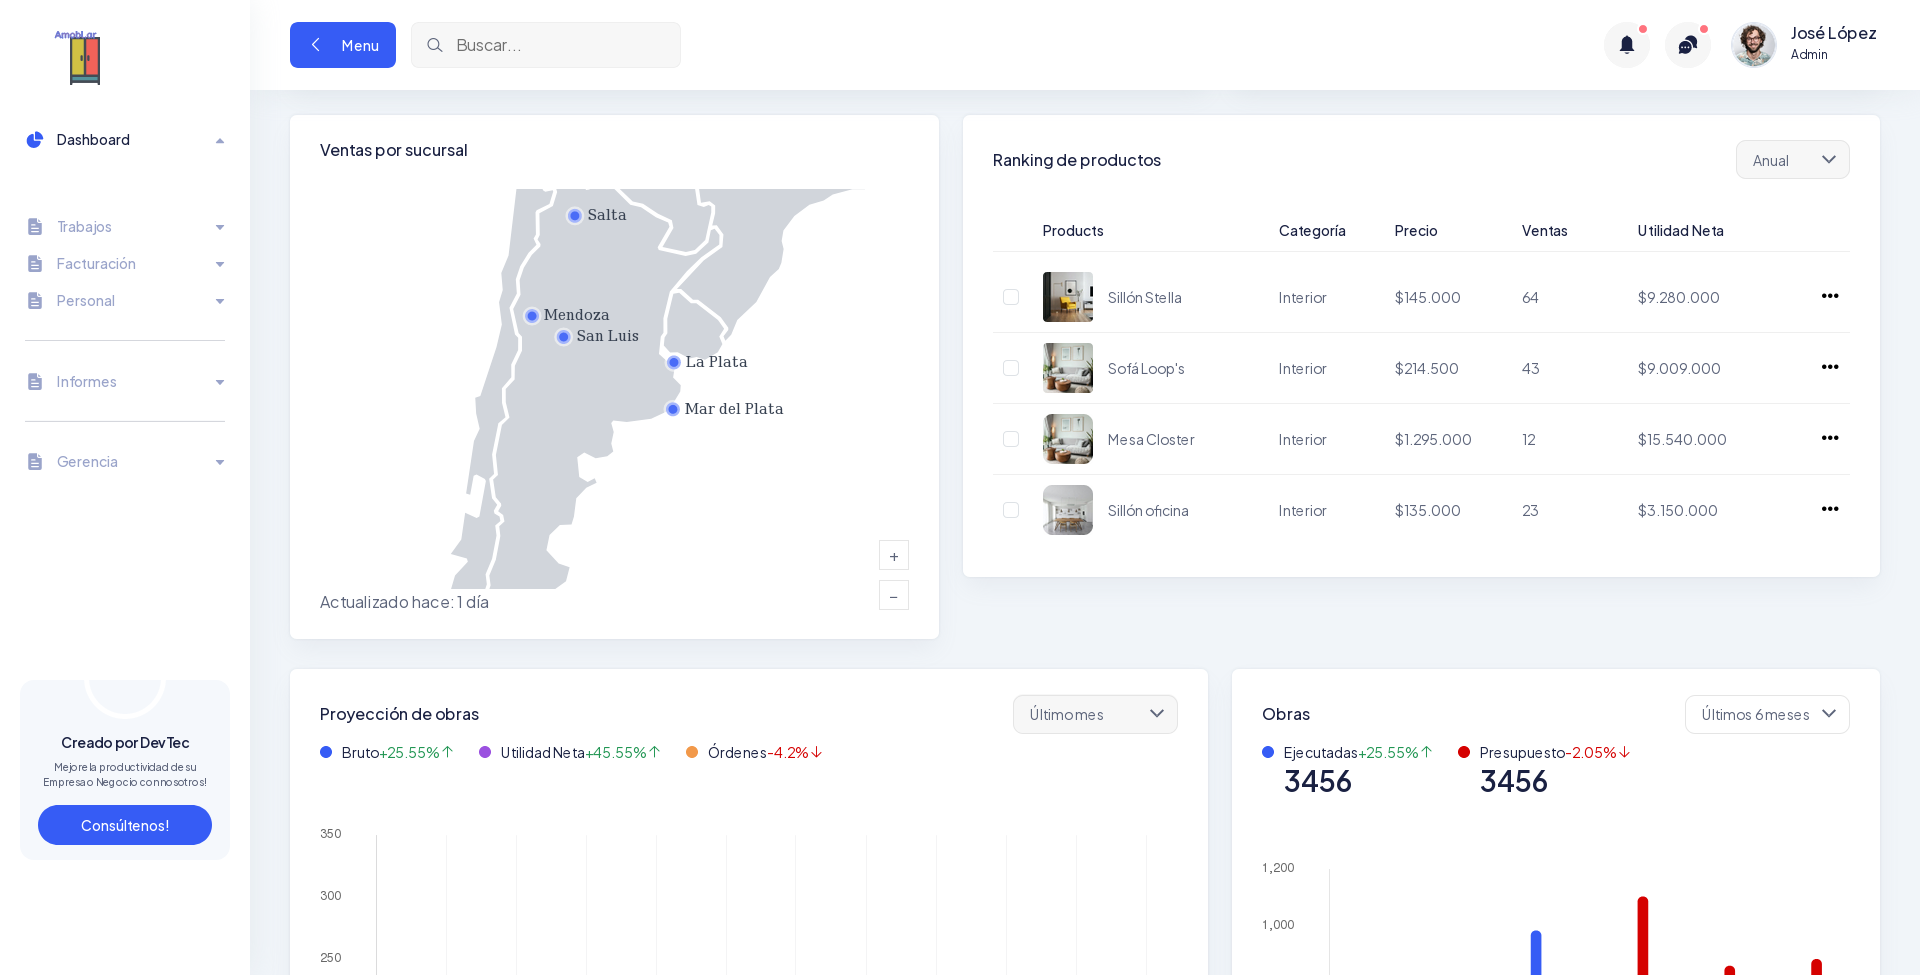Expand the Facturación sidebar menu
The height and width of the screenshot is (975, 1920).
125,264
